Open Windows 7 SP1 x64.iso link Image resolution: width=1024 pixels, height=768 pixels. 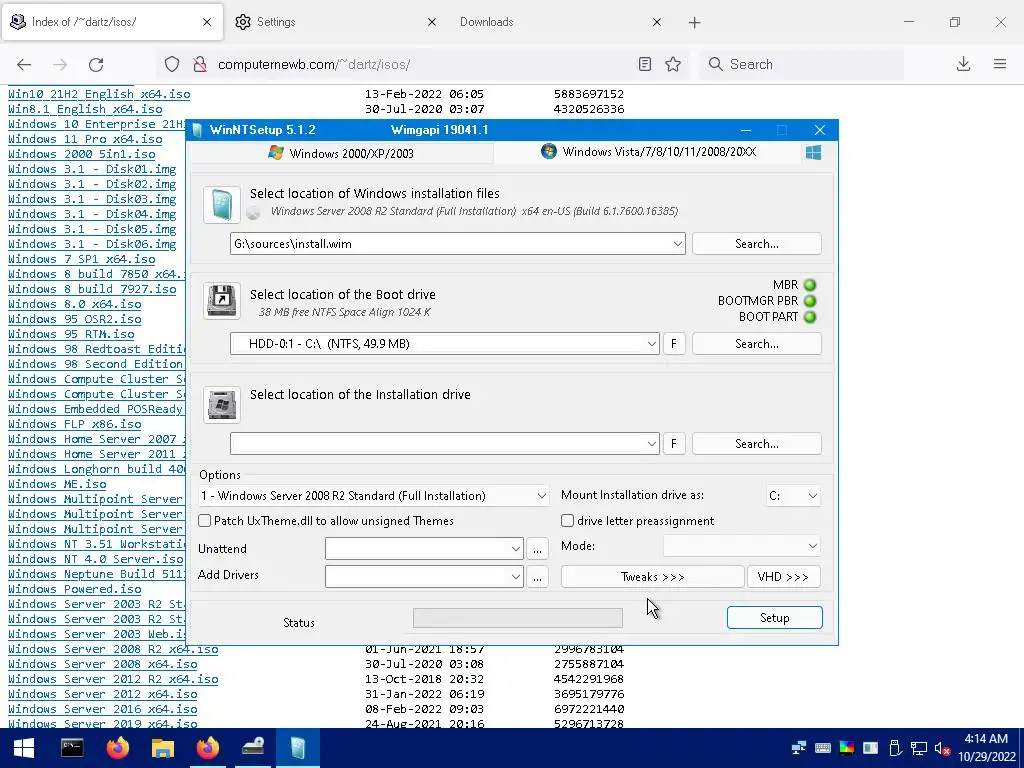(82, 259)
